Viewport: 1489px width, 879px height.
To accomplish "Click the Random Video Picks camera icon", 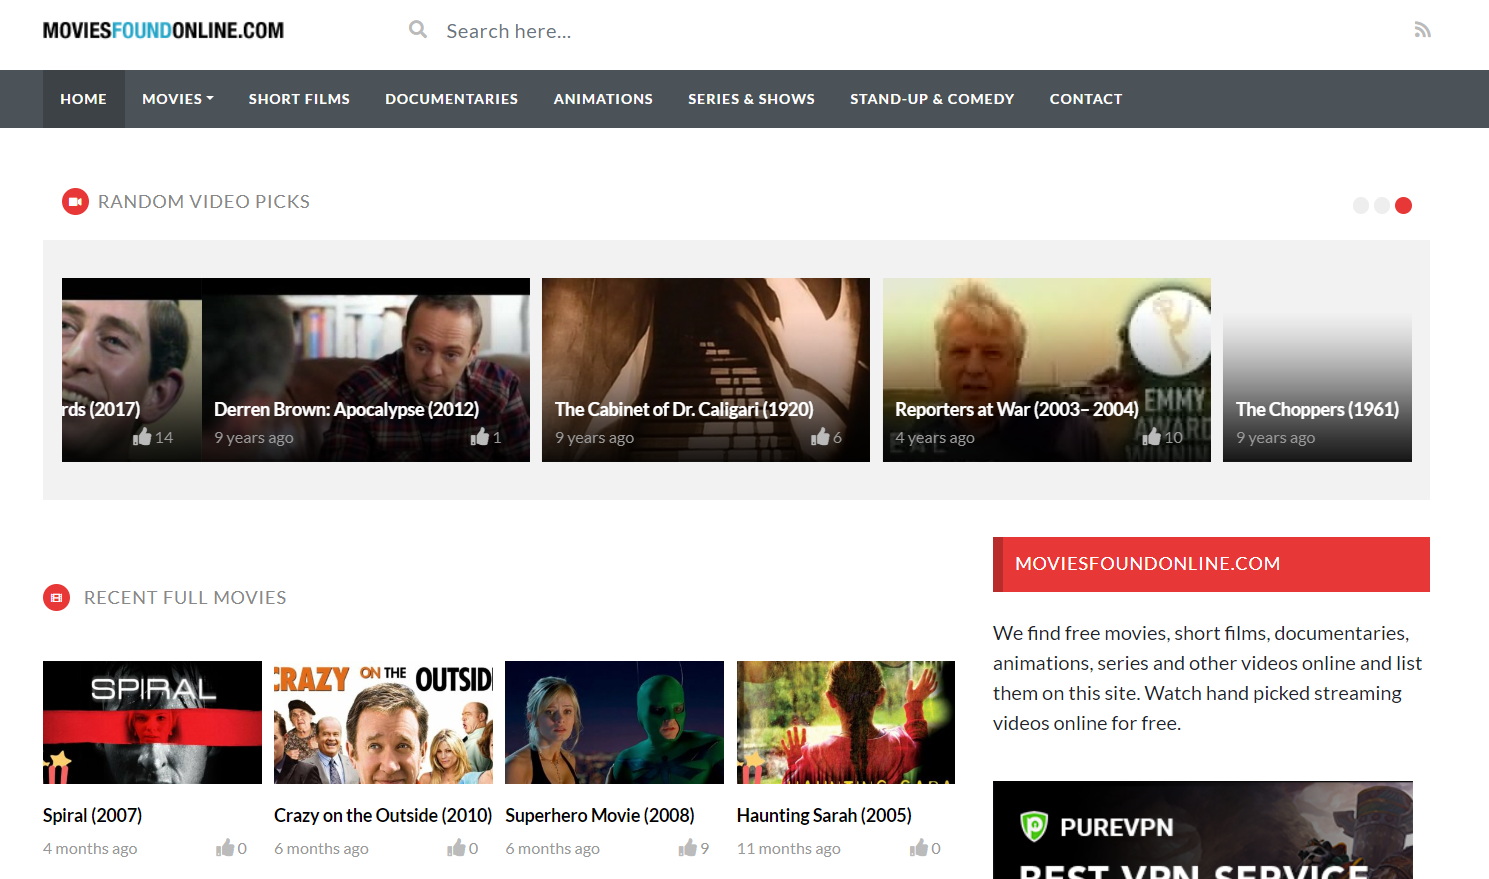I will click(x=75, y=202).
